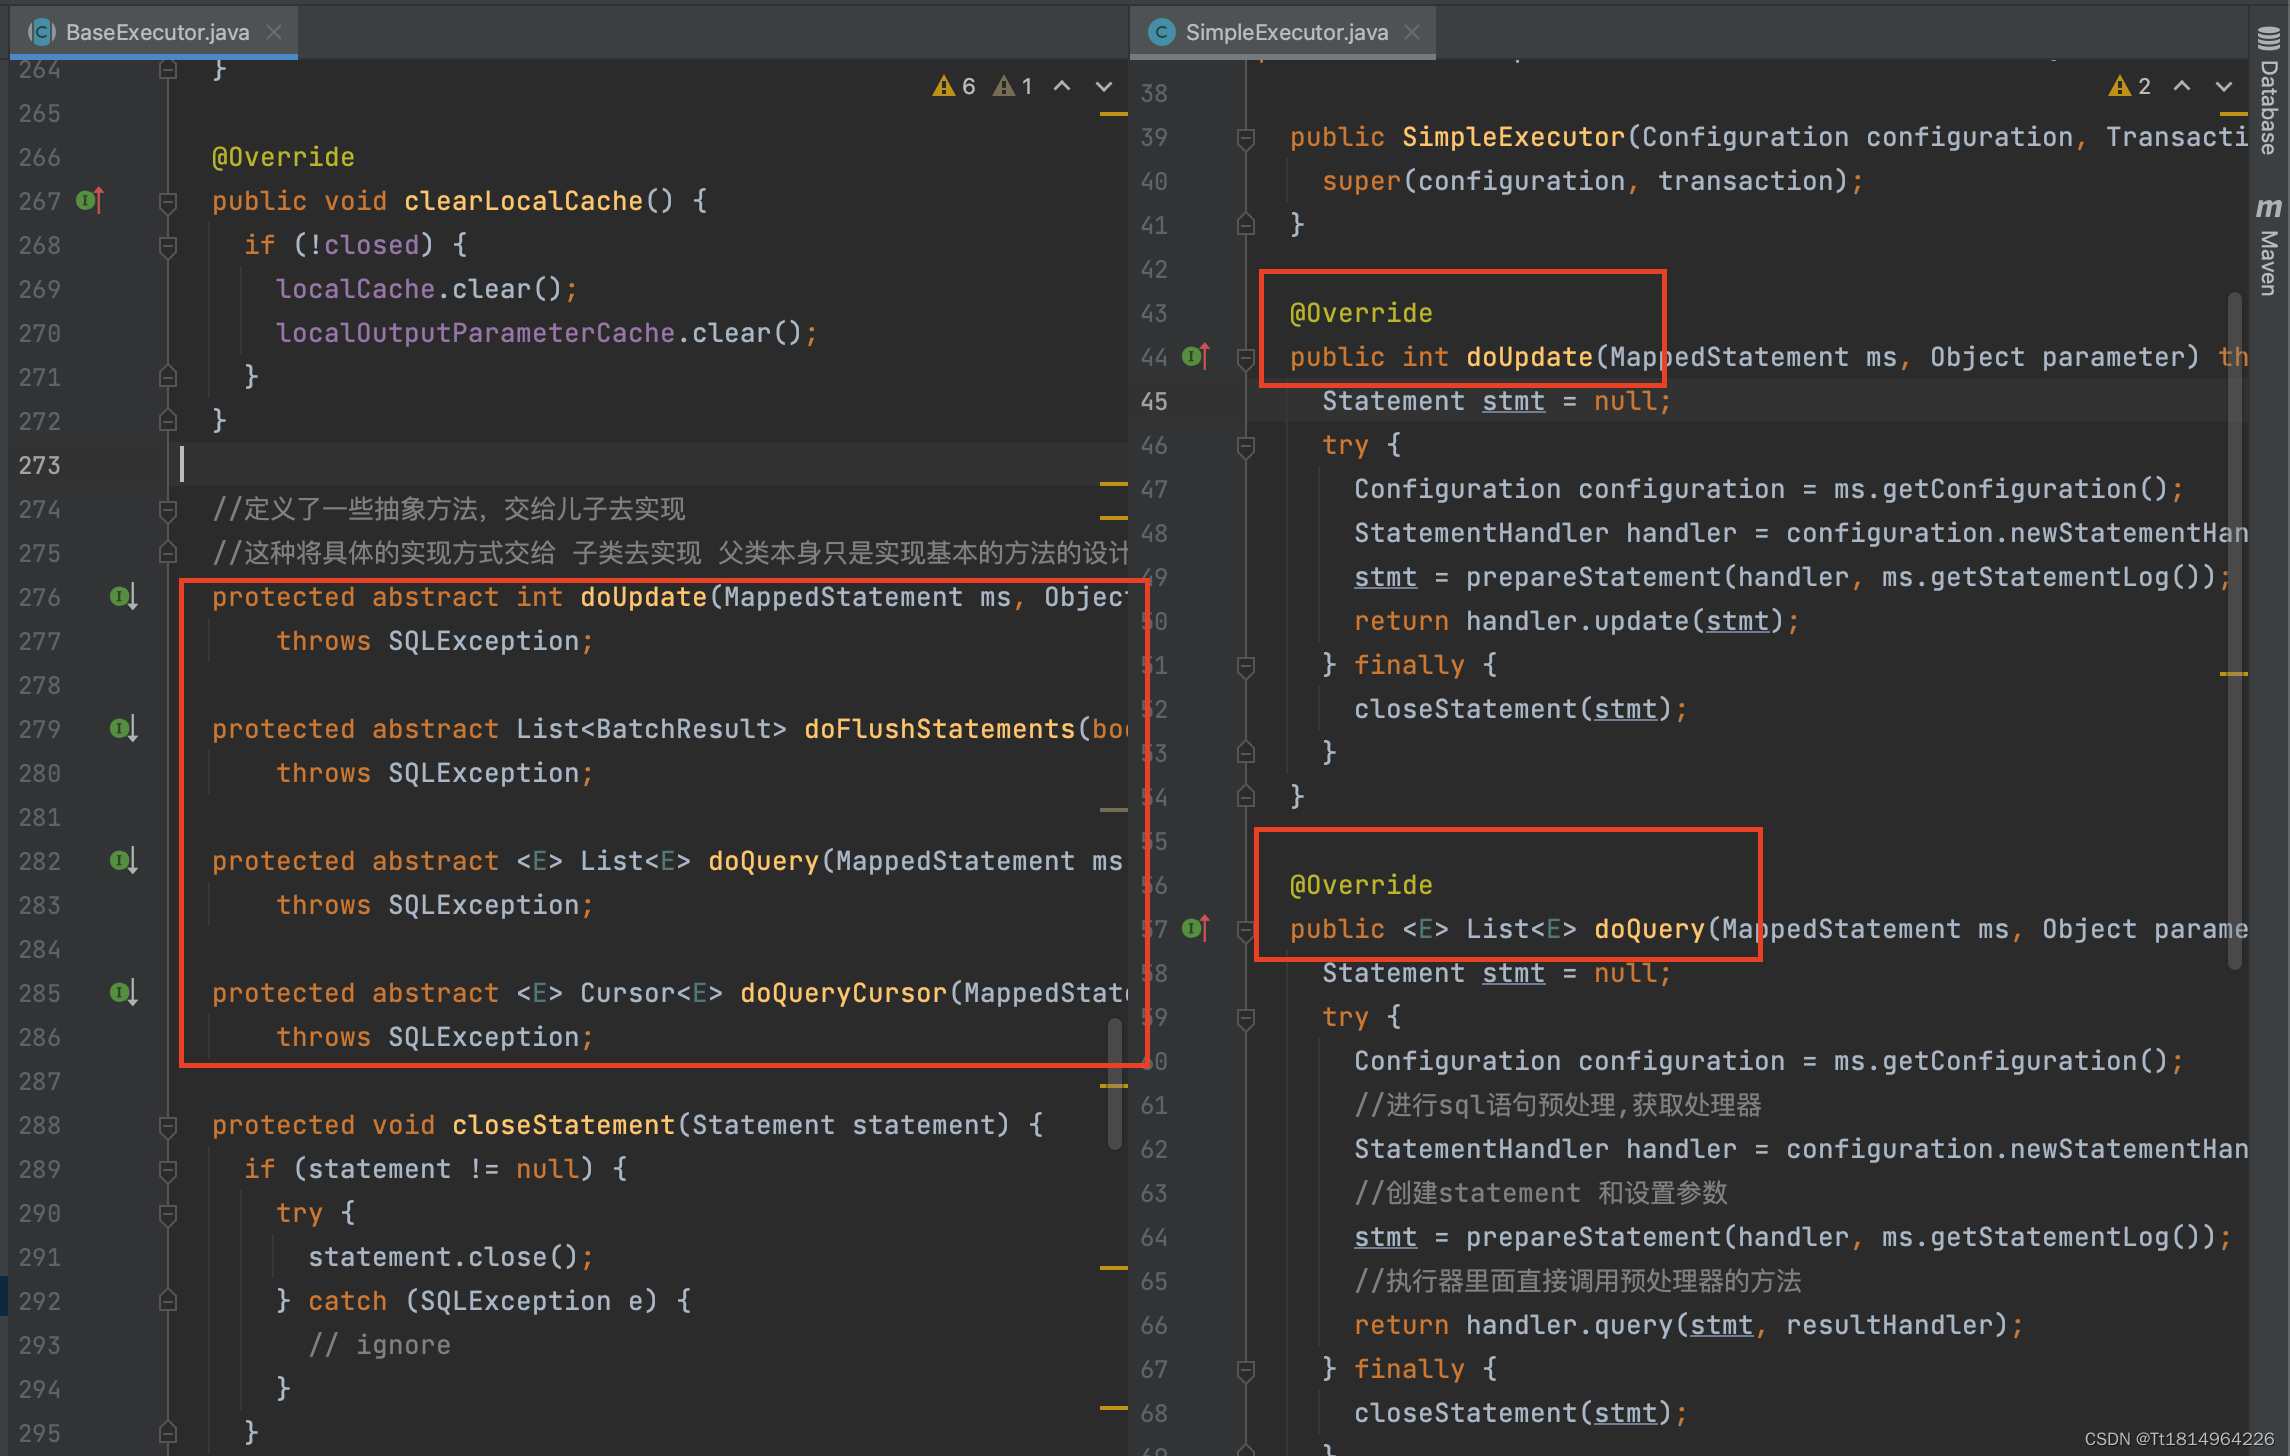Switch to the BaseExecutor.java tab
2290x1456 pixels.
(x=157, y=32)
